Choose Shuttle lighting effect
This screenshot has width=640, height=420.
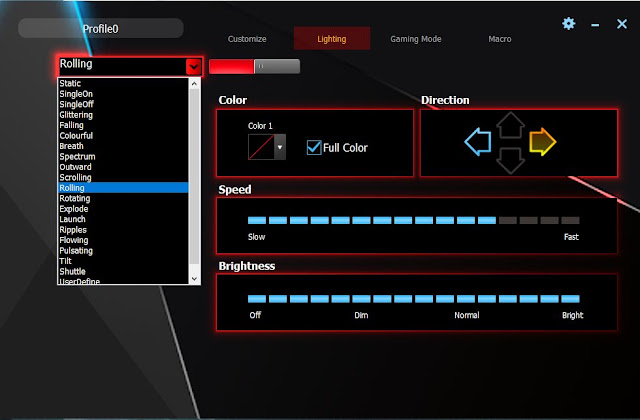click(x=123, y=271)
